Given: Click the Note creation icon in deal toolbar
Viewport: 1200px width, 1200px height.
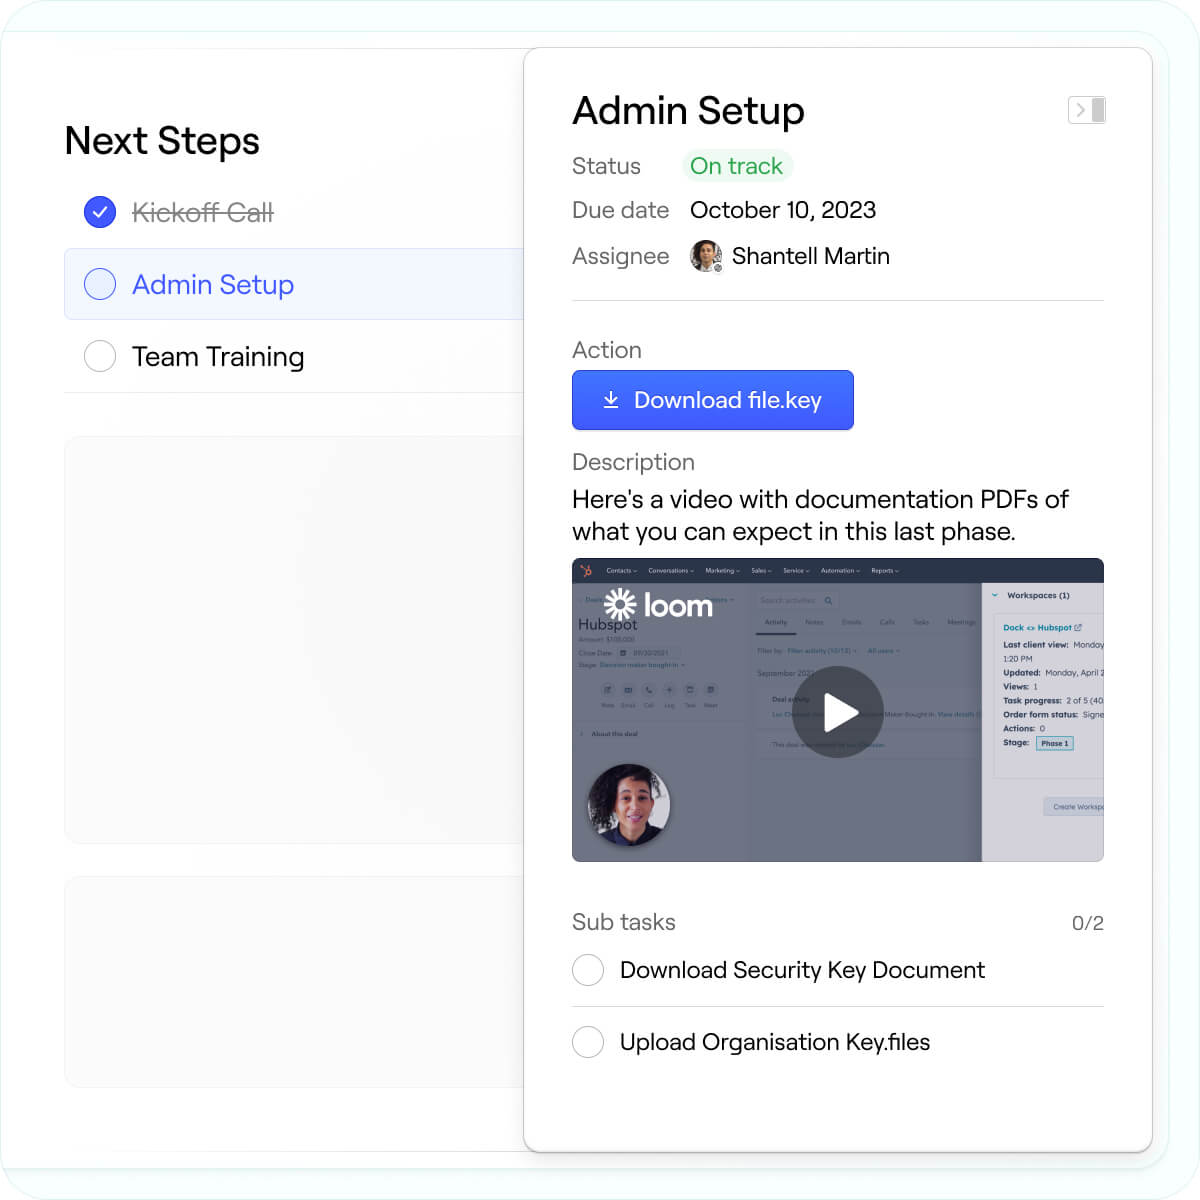Looking at the screenshot, I should (608, 690).
